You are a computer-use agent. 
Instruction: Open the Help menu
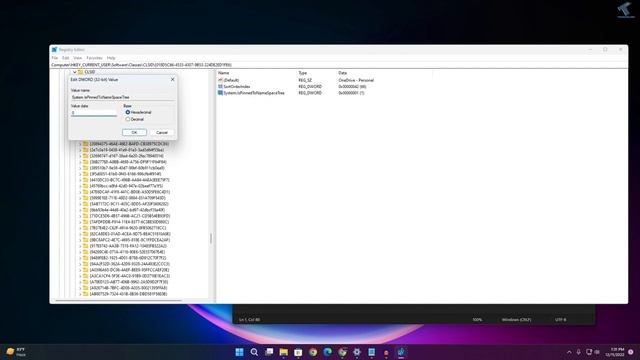click(x=111, y=58)
